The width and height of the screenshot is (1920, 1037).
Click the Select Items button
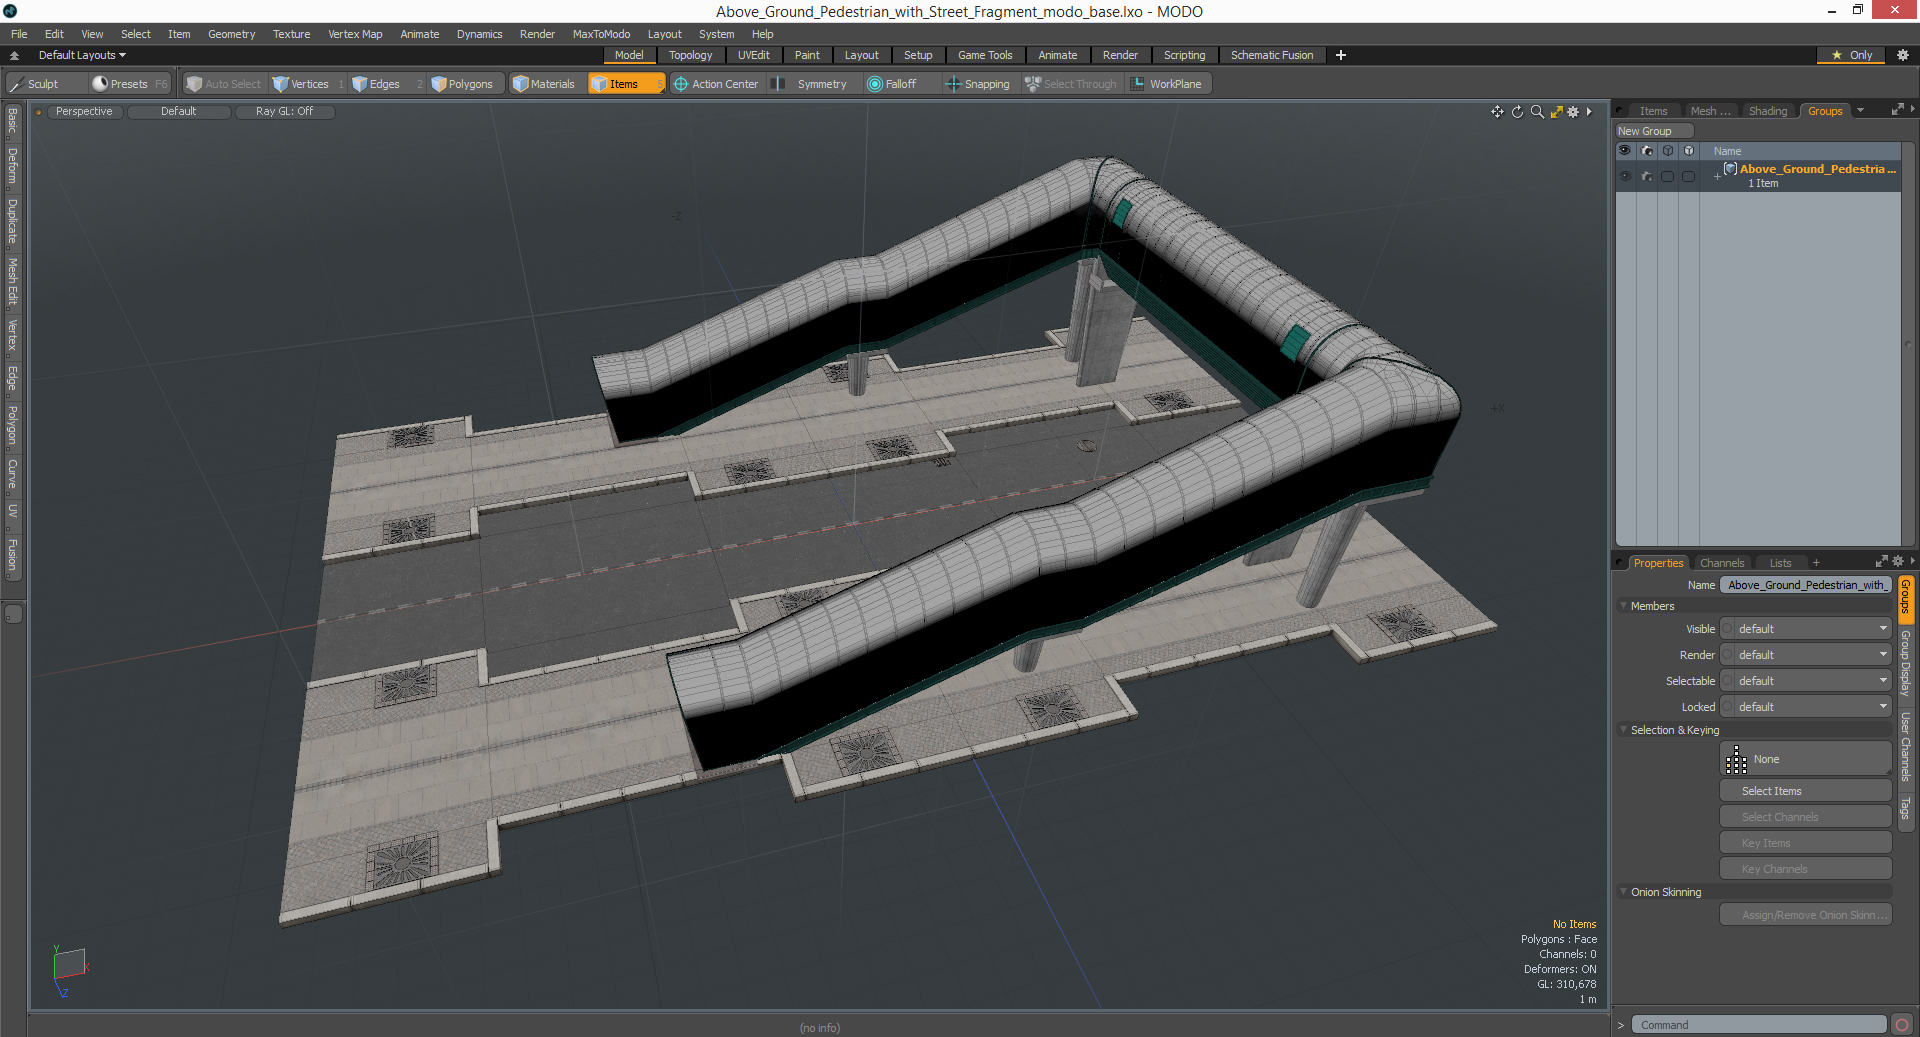pyautogui.click(x=1805, y=791)
